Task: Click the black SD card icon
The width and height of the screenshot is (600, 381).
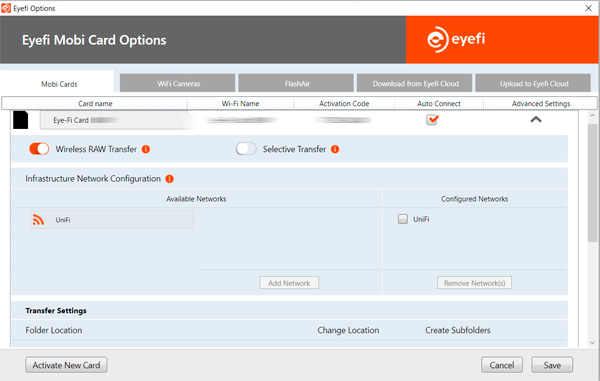Action: pyautogui.click(x=21, y=120)
